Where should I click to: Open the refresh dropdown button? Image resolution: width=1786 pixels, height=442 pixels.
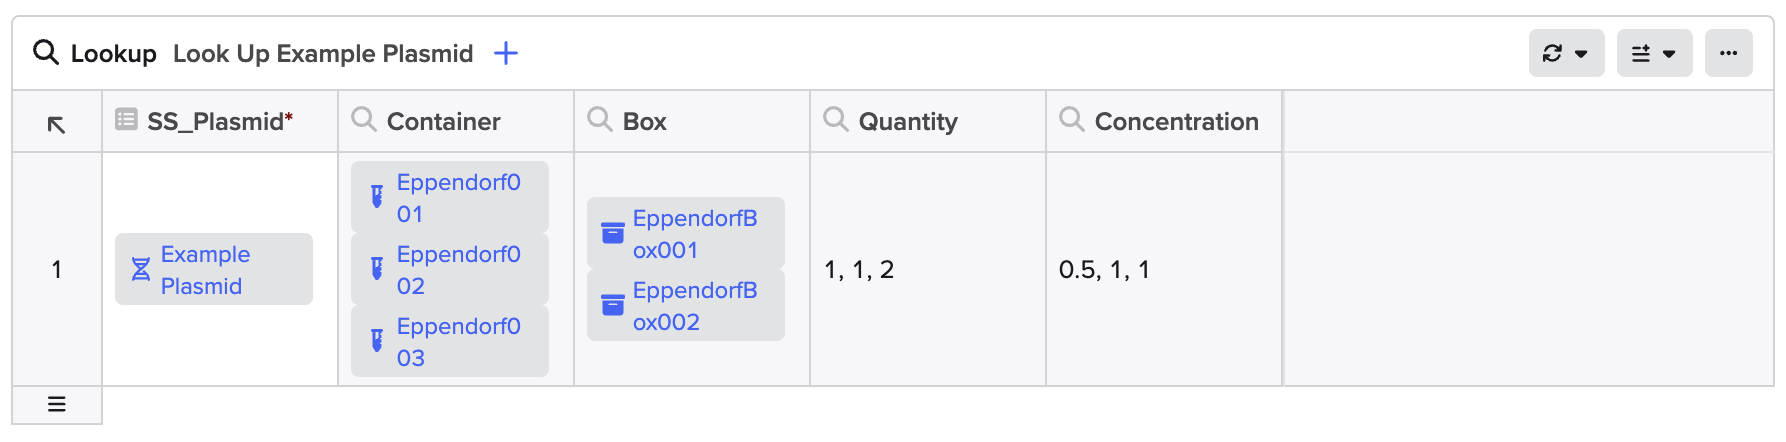1566,53
